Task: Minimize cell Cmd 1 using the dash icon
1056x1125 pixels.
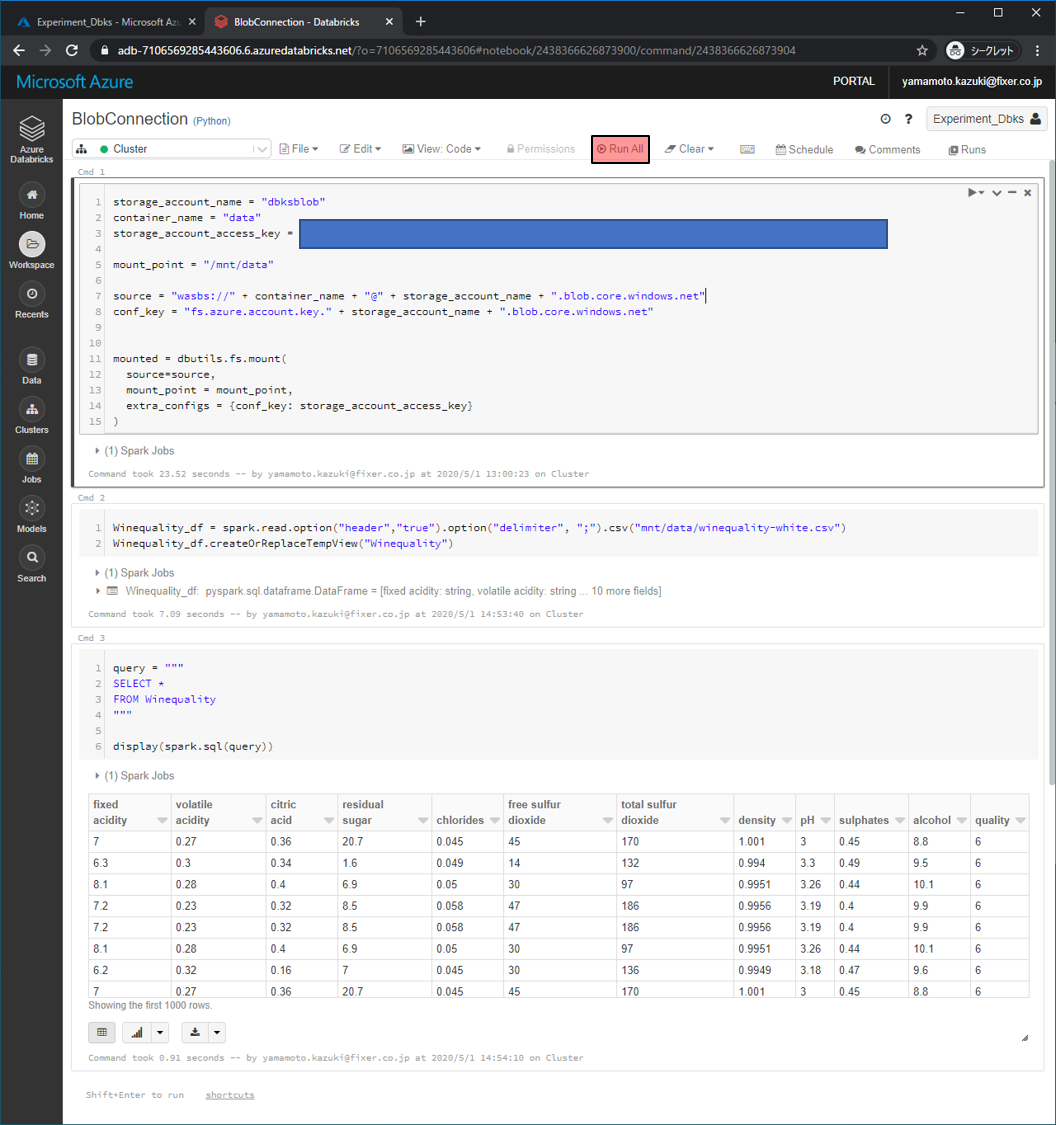Action: 1012,192
